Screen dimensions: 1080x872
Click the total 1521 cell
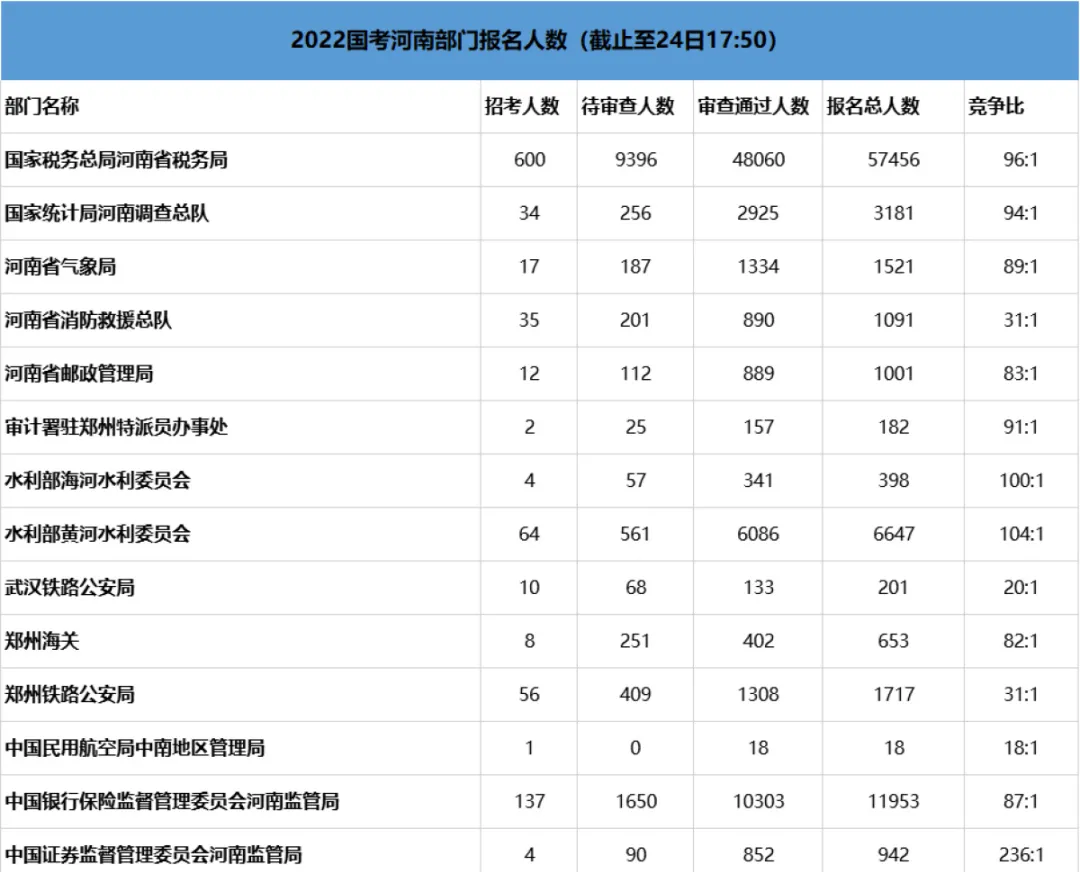[x=893, y=267]
